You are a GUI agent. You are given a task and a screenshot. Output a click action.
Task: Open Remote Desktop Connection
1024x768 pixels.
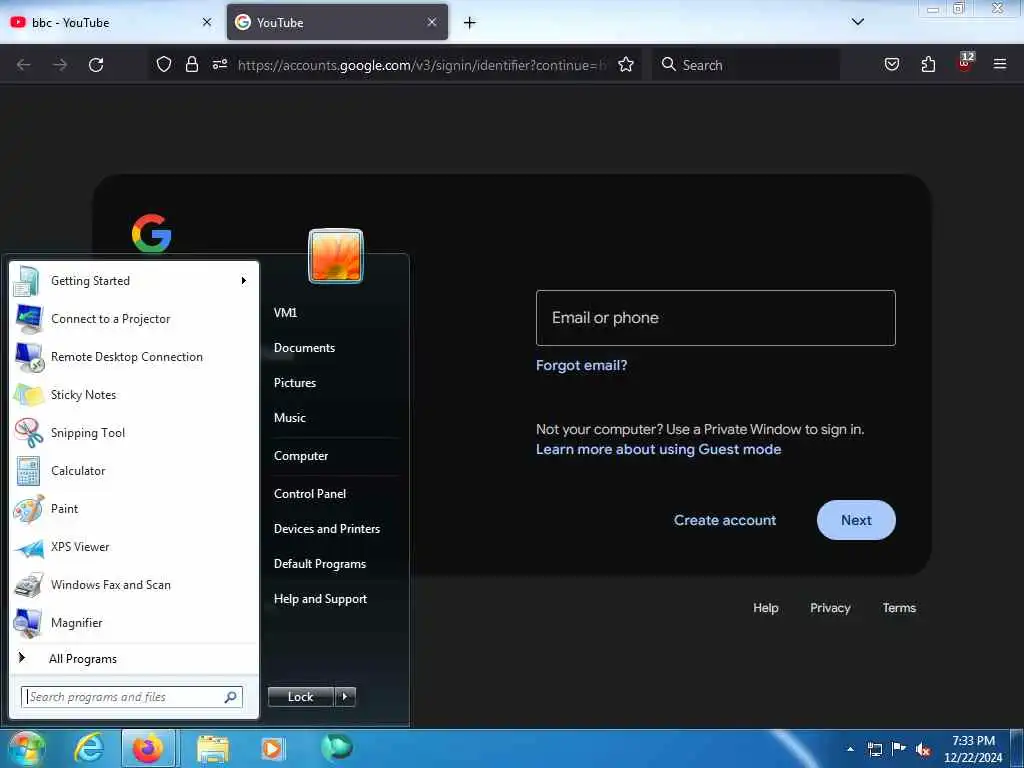134,357
